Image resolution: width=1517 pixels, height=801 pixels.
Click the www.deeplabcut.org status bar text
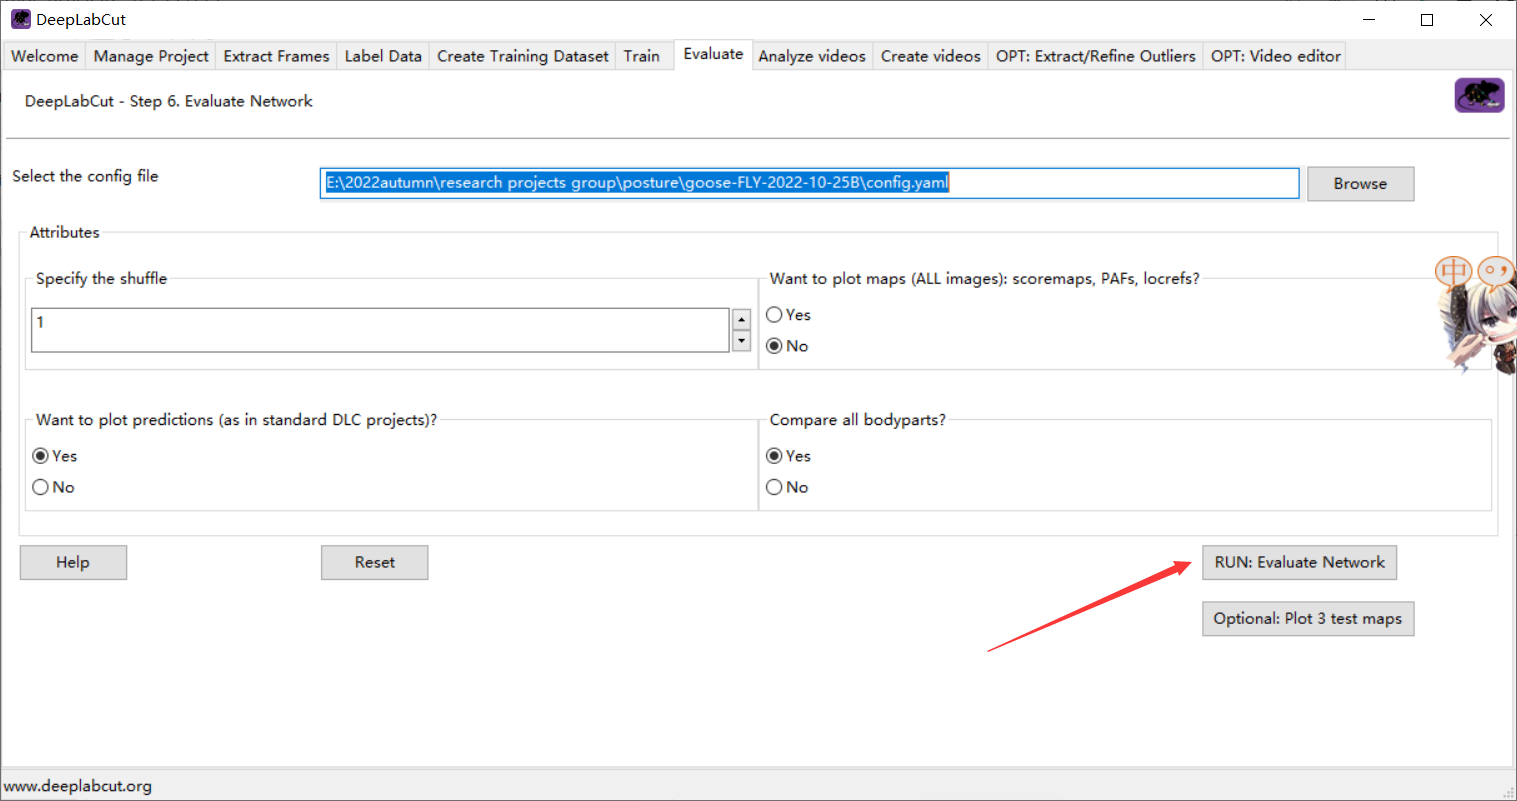[78, 786]
